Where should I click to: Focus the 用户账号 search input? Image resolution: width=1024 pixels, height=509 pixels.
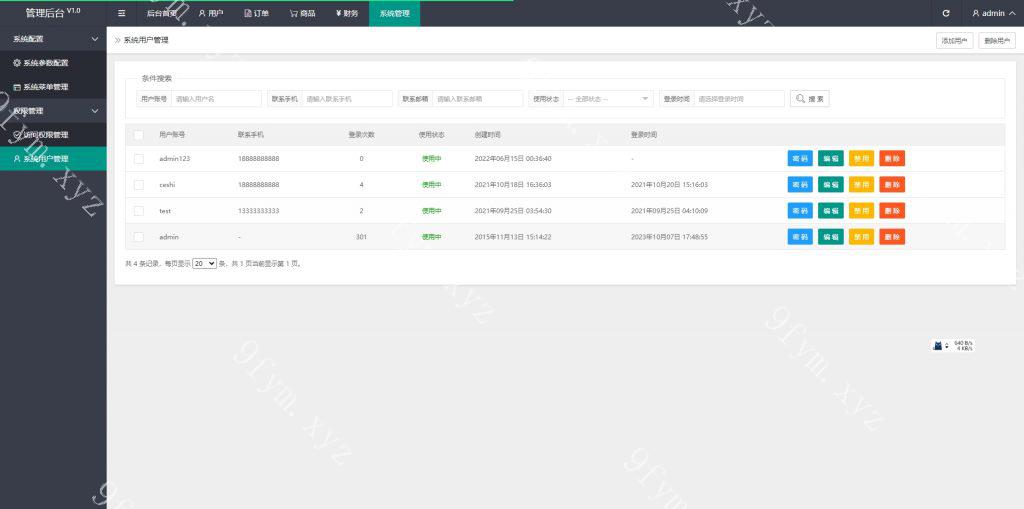[216, 99]
